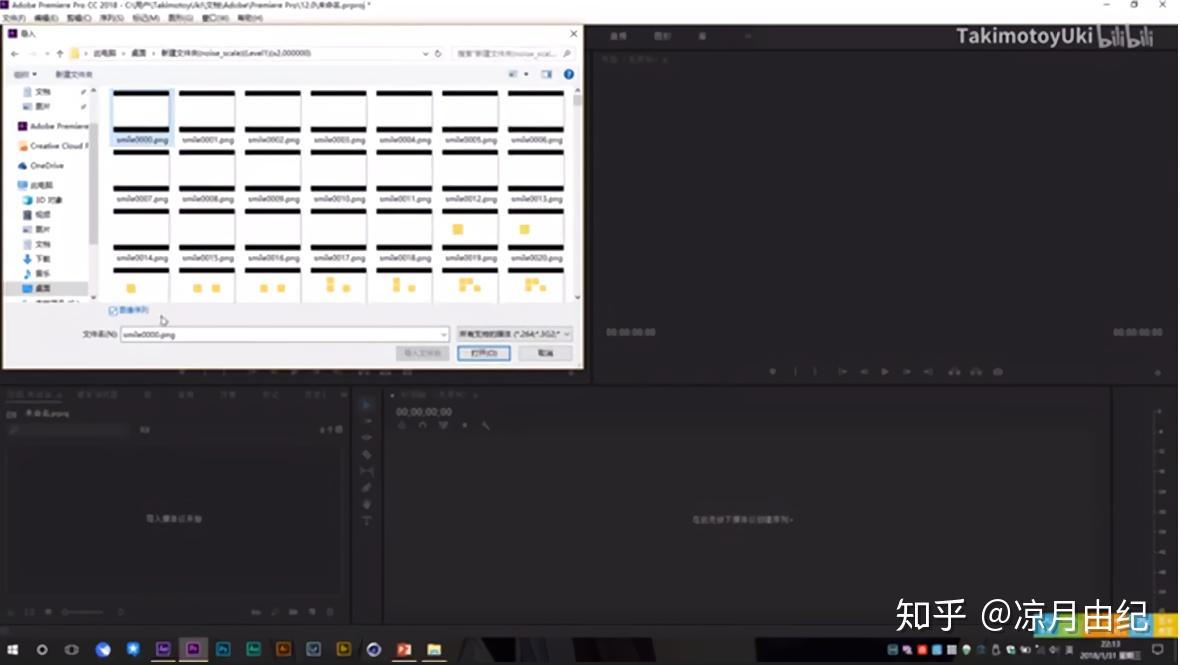Expand the file name history dropdown
Viewport: 1180px width, 665px height.
(443, 334)
